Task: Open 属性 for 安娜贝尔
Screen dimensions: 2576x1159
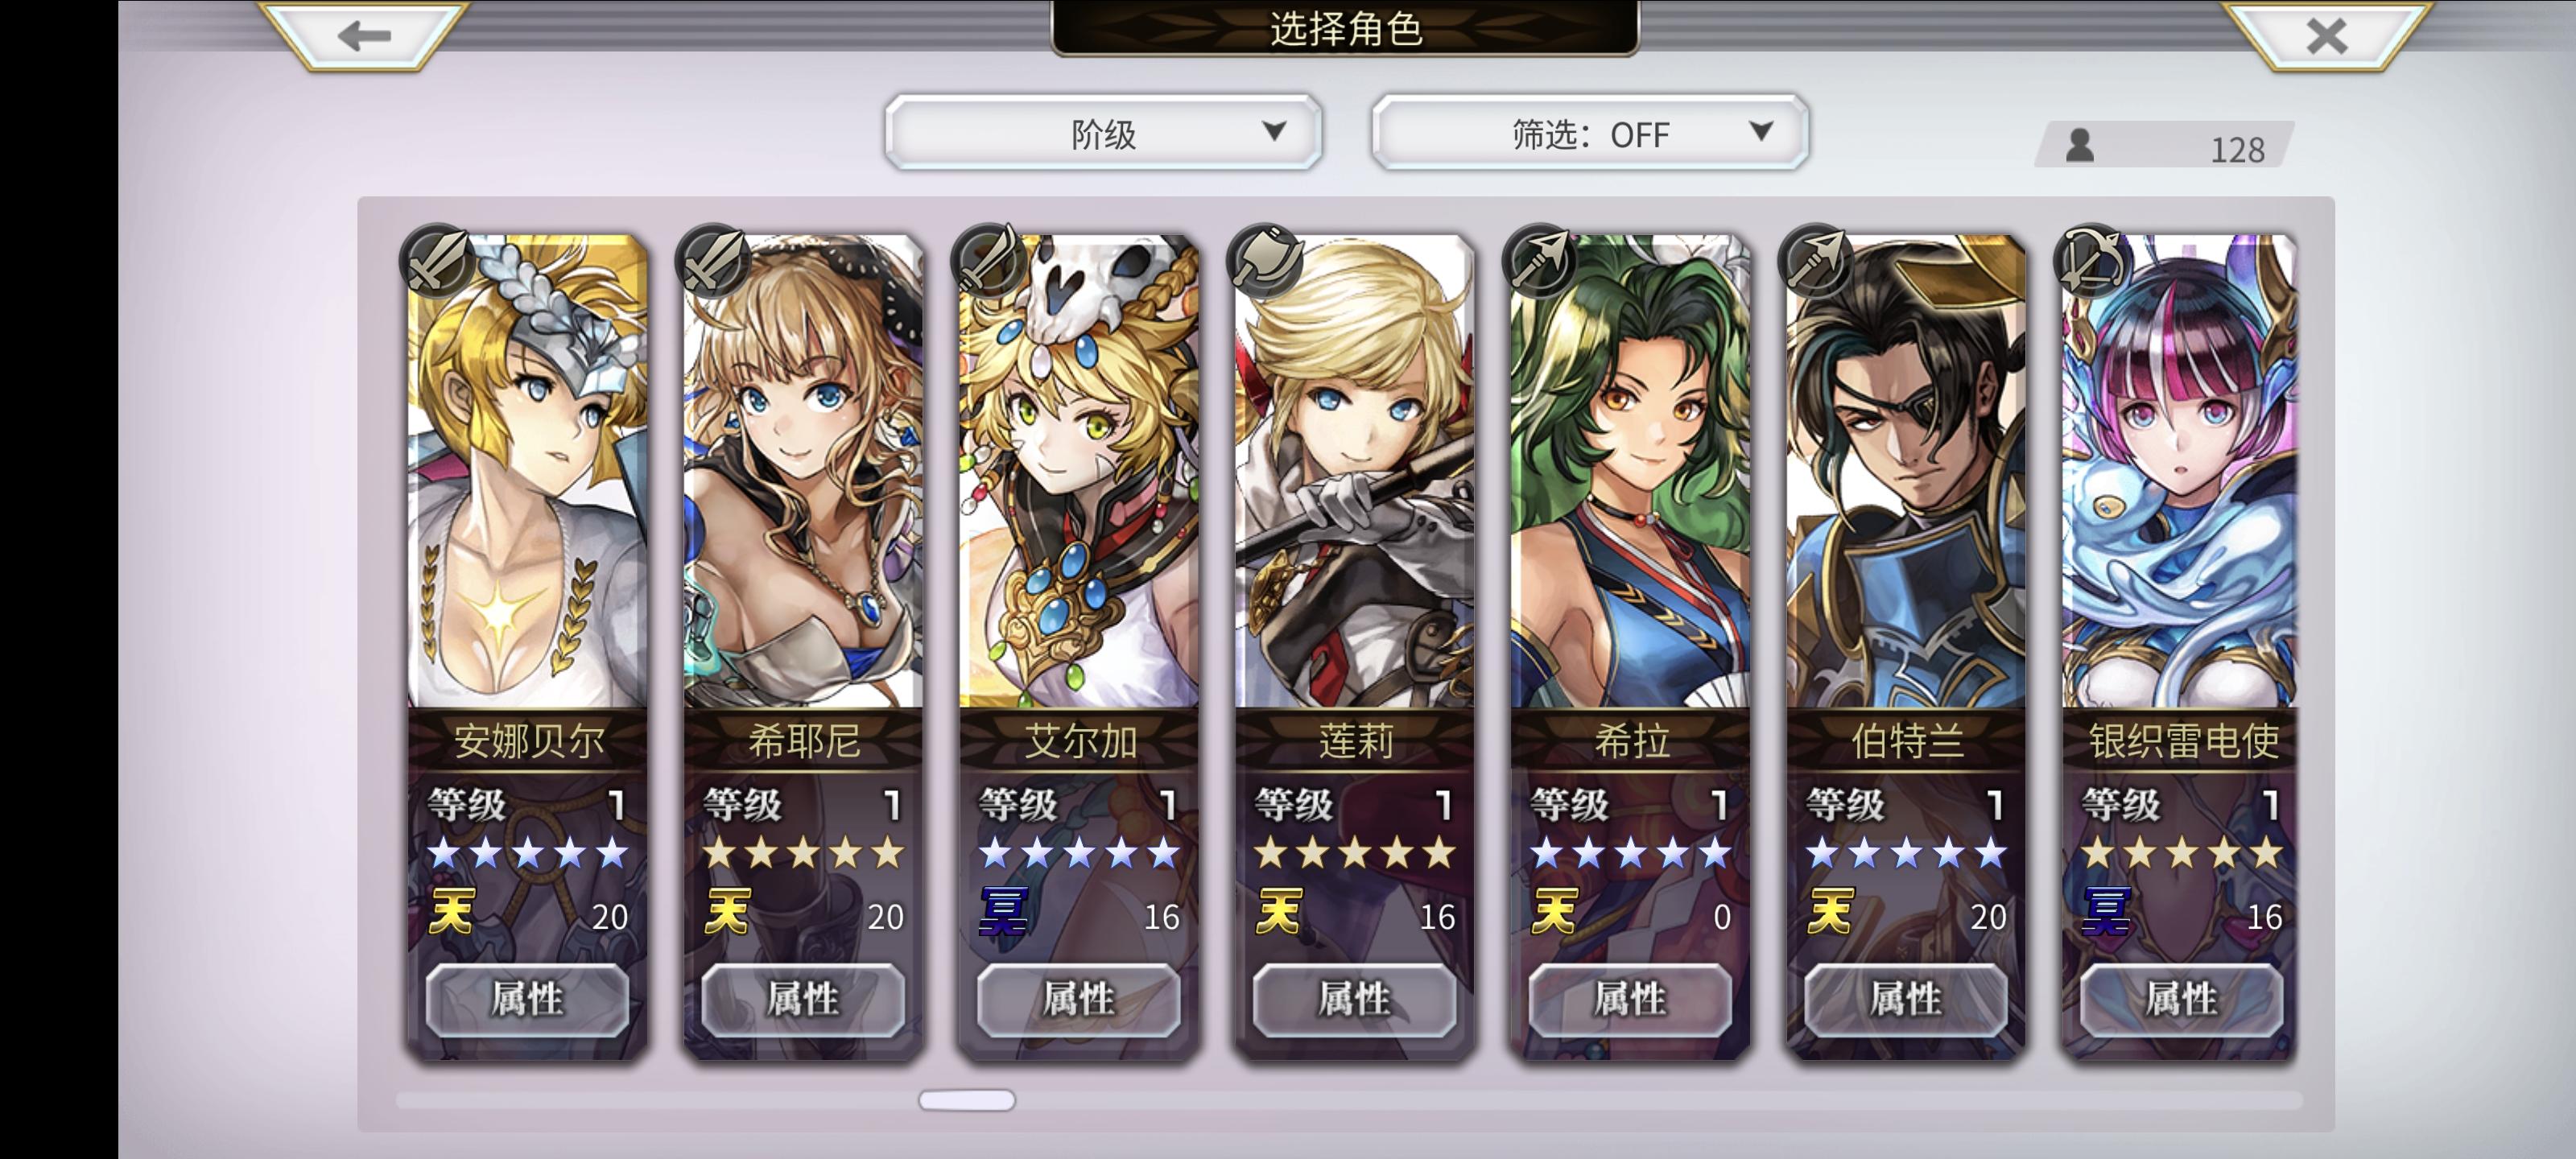Action: pyautogui.click(x=528, y=998)
